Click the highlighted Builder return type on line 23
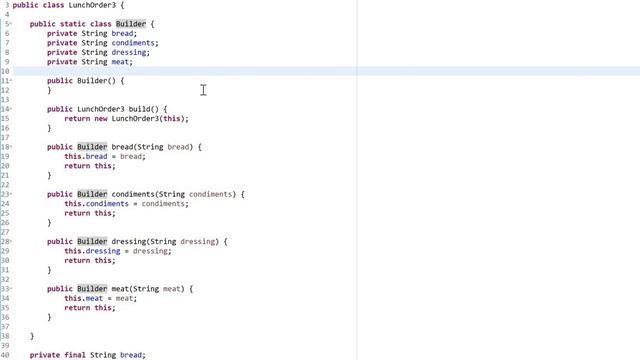This screenshot has height=360, width=640. (x=92, y=194)
